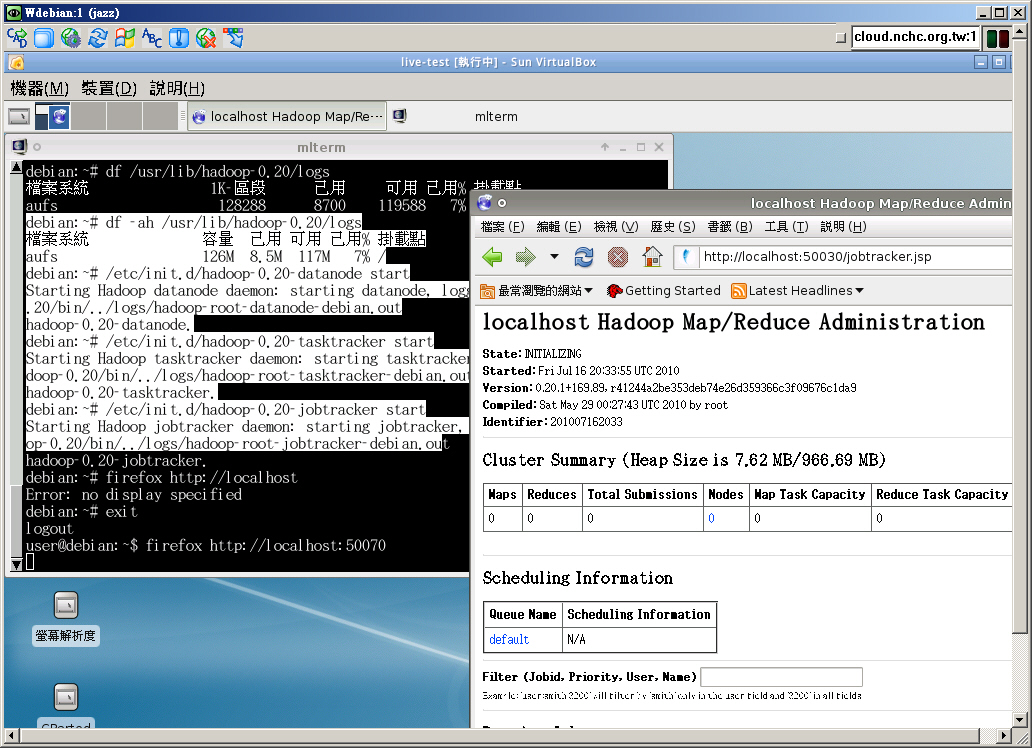Select the 螢幕解析度 desktop icon

[x=66, y=618]
